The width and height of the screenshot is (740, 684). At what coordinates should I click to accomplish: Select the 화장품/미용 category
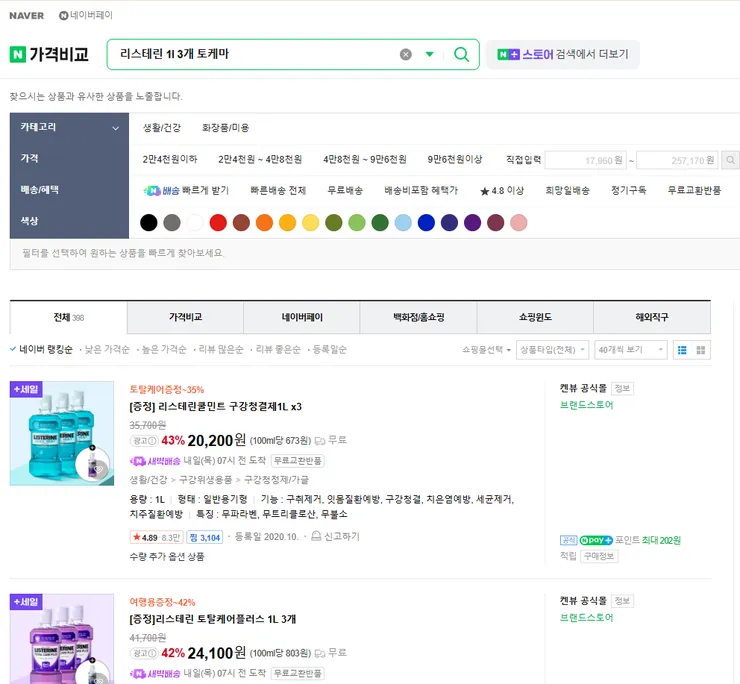(225, 128)
